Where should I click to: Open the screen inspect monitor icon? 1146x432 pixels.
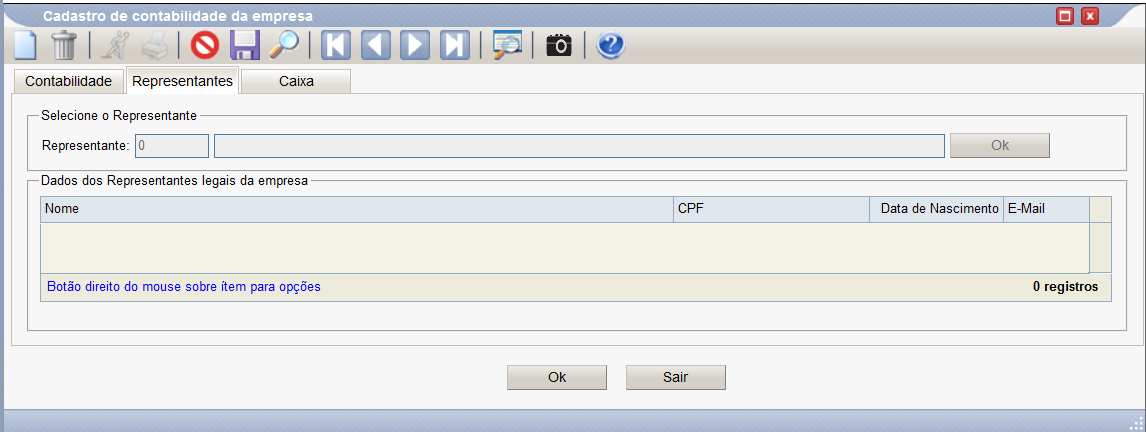click(507, 46)
